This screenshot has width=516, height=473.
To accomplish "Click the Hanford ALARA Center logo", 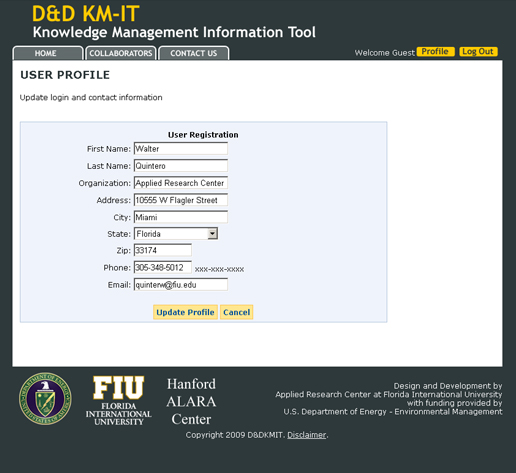I will [191, 401].
